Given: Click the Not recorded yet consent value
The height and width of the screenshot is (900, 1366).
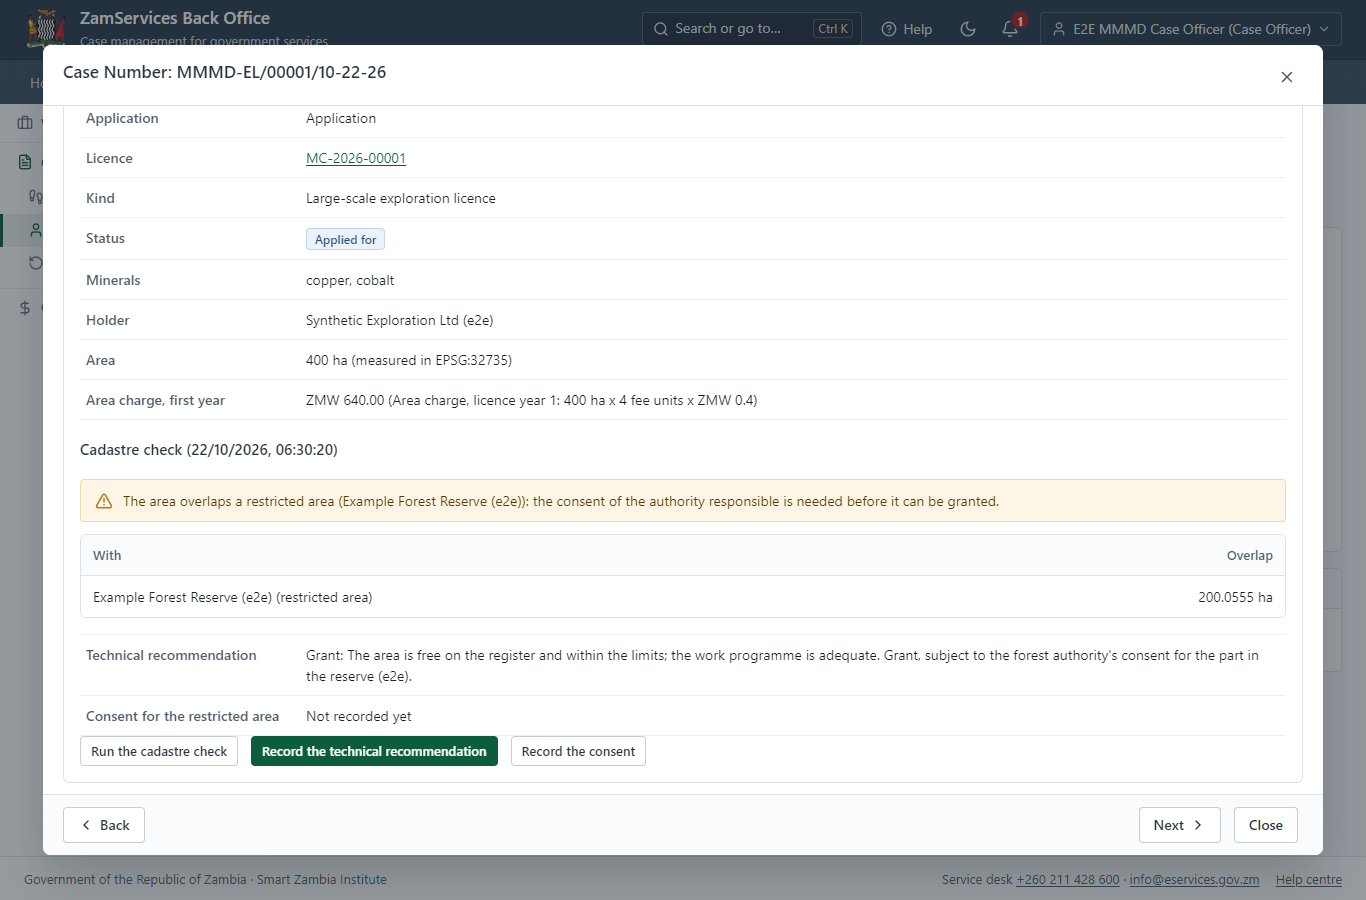Looking at the screenshot, I should pyautogui.click(x=359, y=716).
